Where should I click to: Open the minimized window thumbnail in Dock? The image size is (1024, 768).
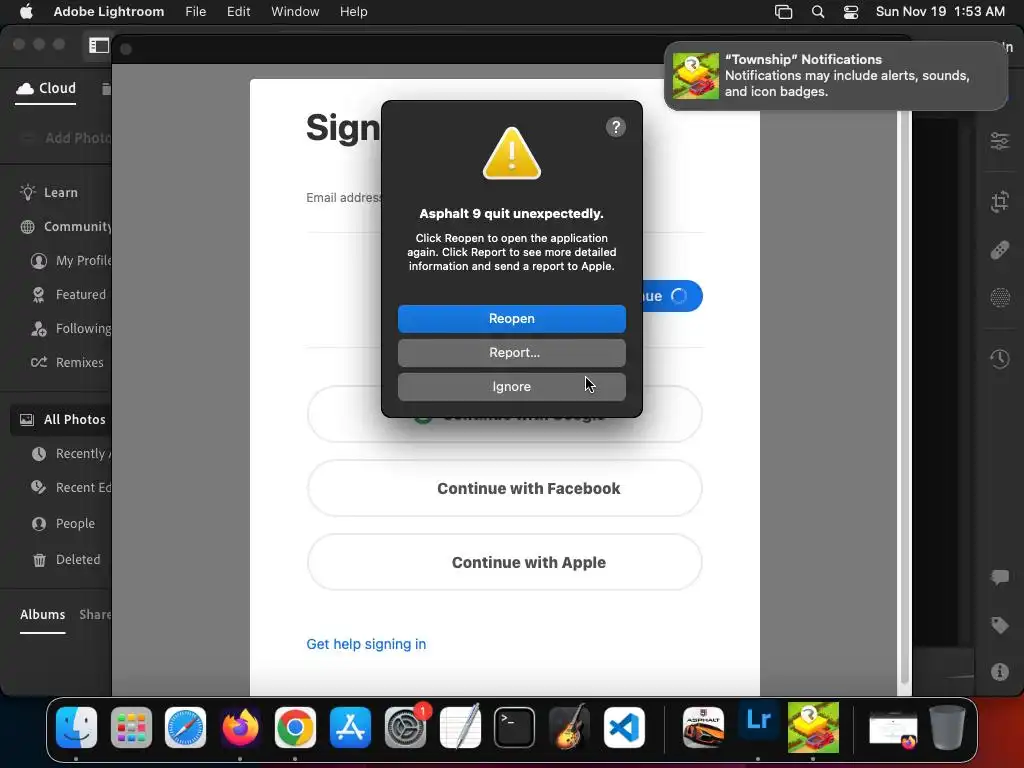[x=893, y=729]
